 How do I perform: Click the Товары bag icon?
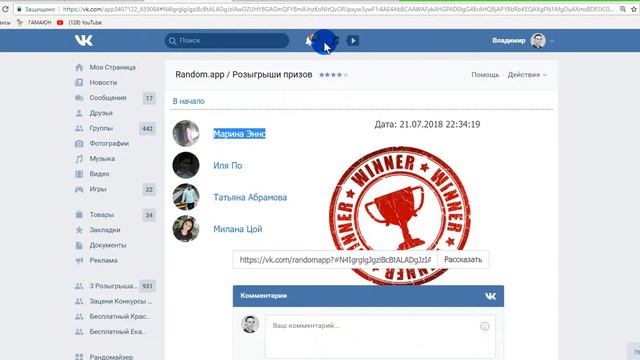(x=79, y=215)
